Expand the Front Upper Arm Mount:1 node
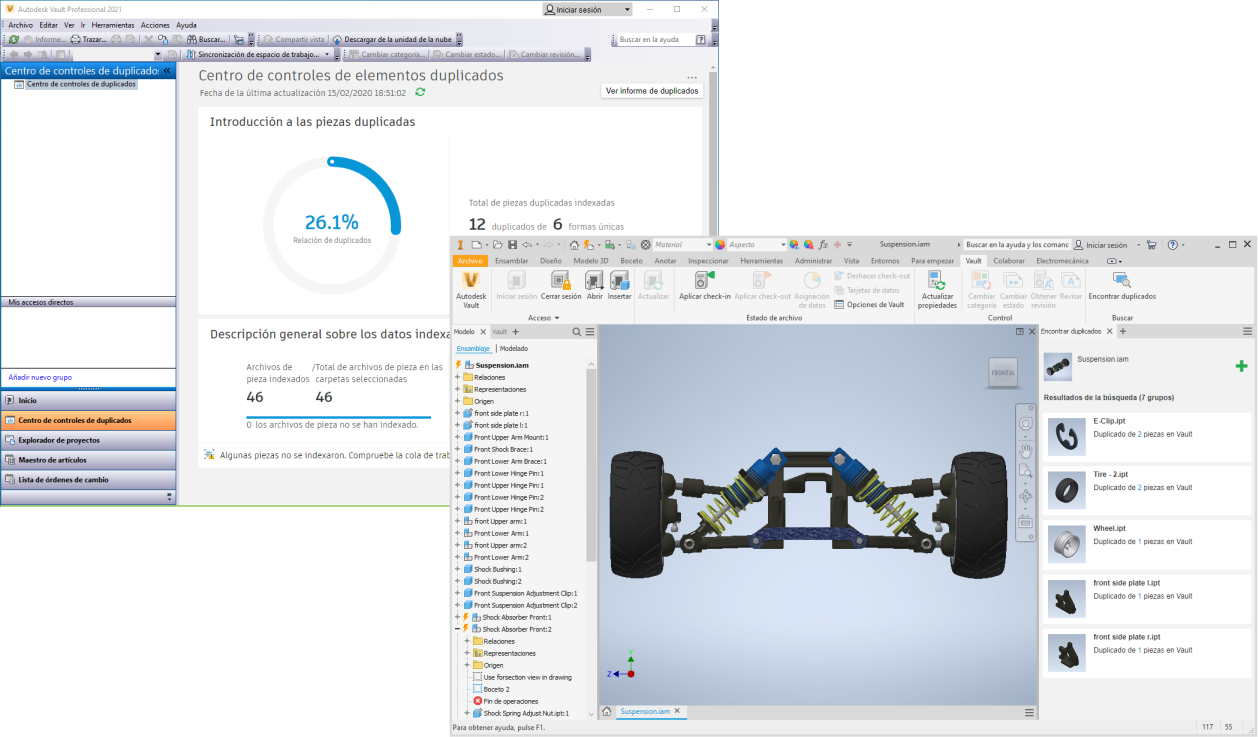The height and width of the screenshot is (737, 1258). click(x=457, y=437)
